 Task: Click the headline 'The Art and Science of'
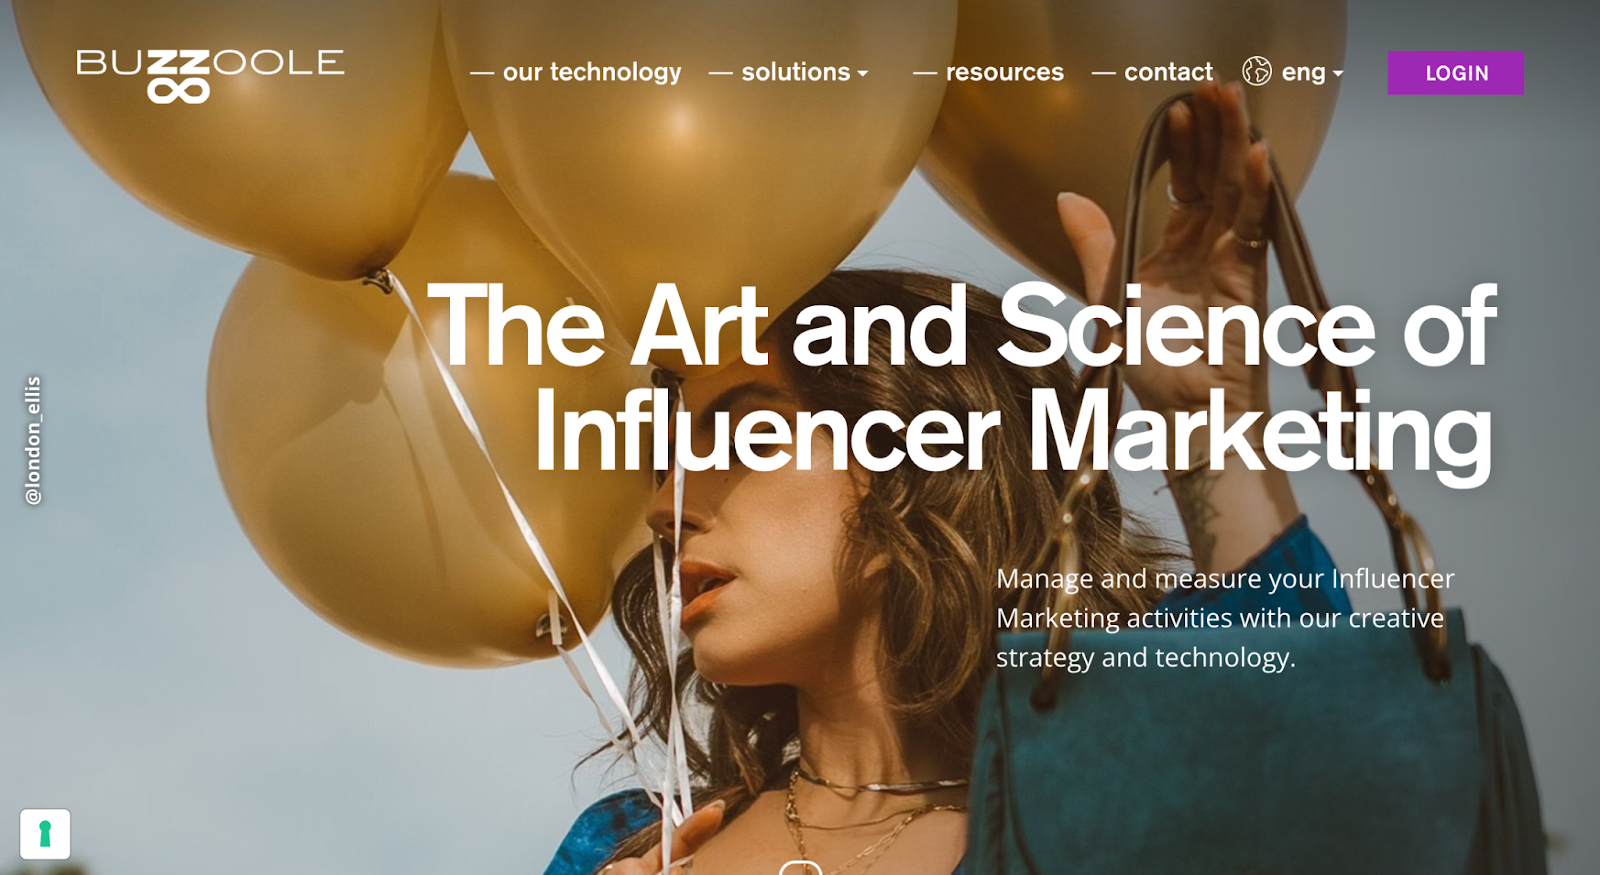tap(962, 326)
